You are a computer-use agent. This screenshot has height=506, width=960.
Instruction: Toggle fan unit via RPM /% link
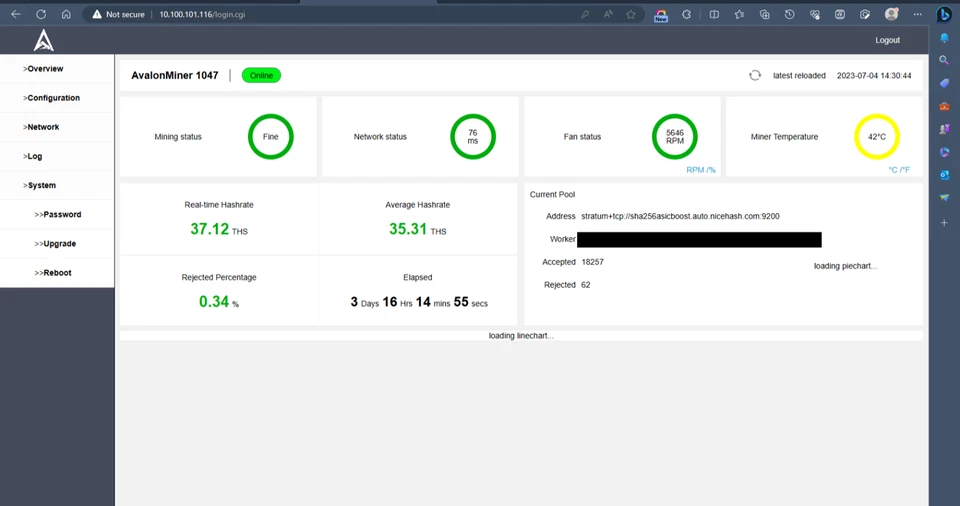pyautogui.click(x=700, y=170)
